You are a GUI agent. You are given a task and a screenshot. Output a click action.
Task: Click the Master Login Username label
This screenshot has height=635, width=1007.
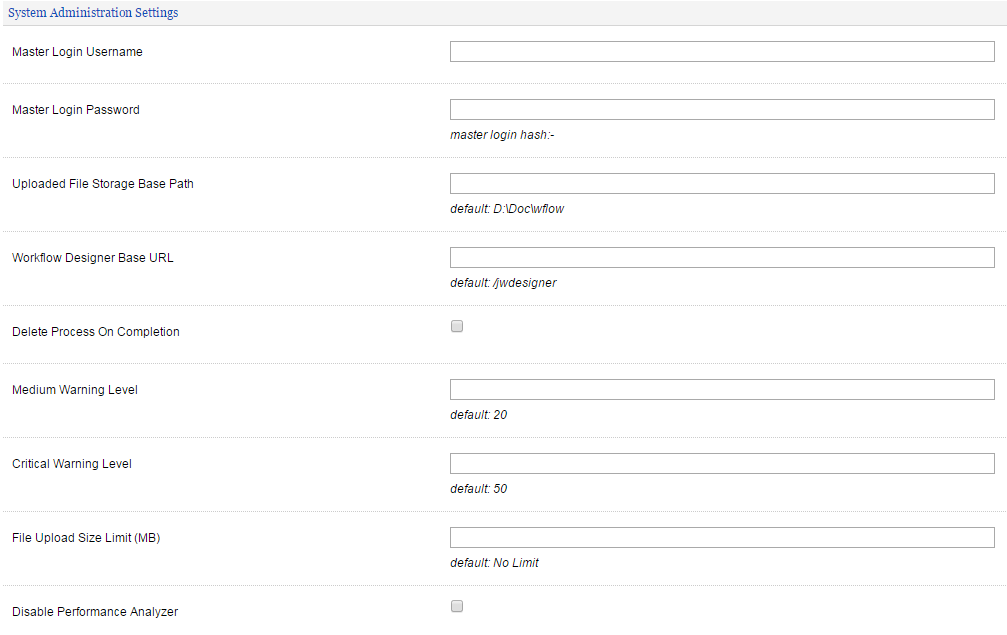point(77,52)
